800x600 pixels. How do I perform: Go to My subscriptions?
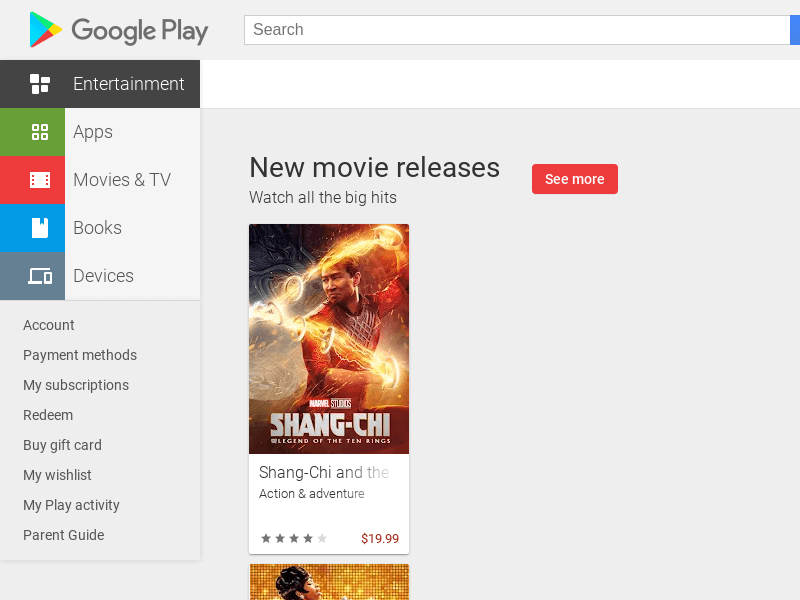point(76,385)
